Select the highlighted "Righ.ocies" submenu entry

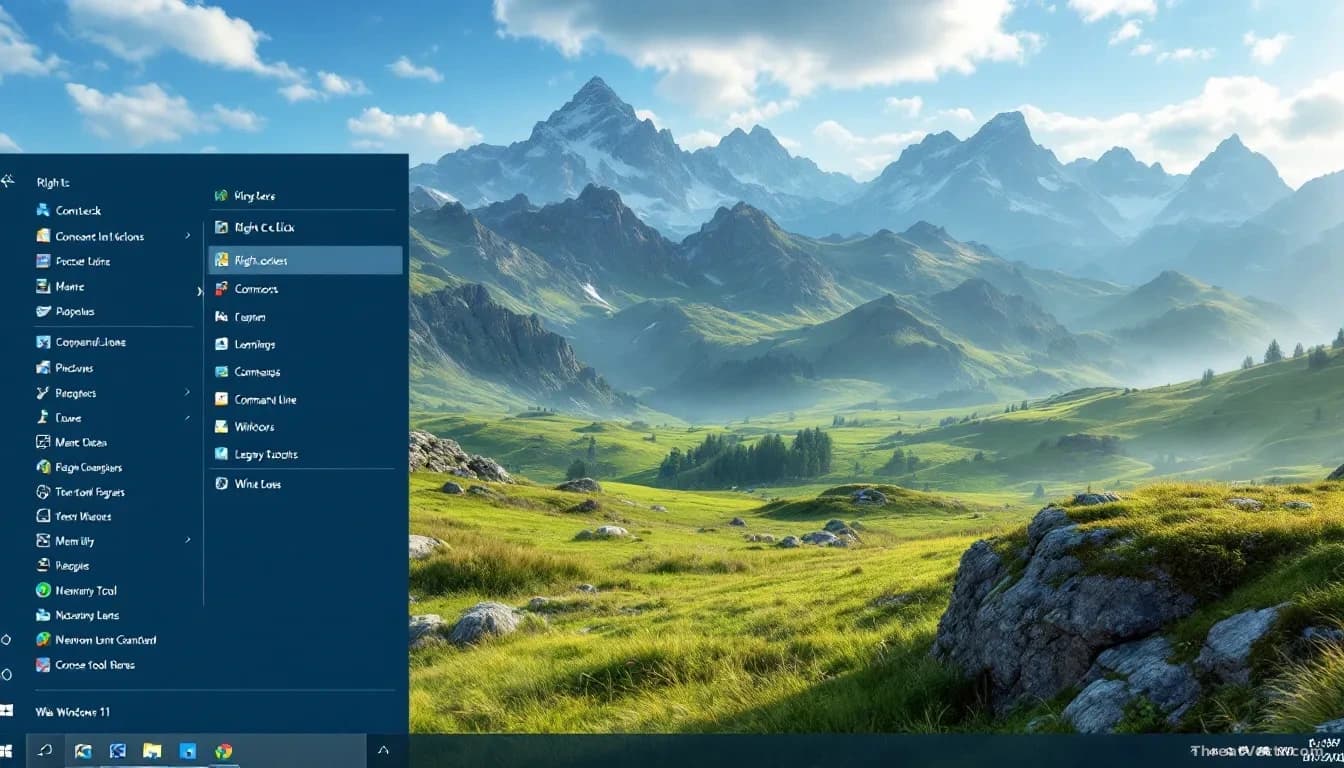pyautogui.click(x=305, y=260)
